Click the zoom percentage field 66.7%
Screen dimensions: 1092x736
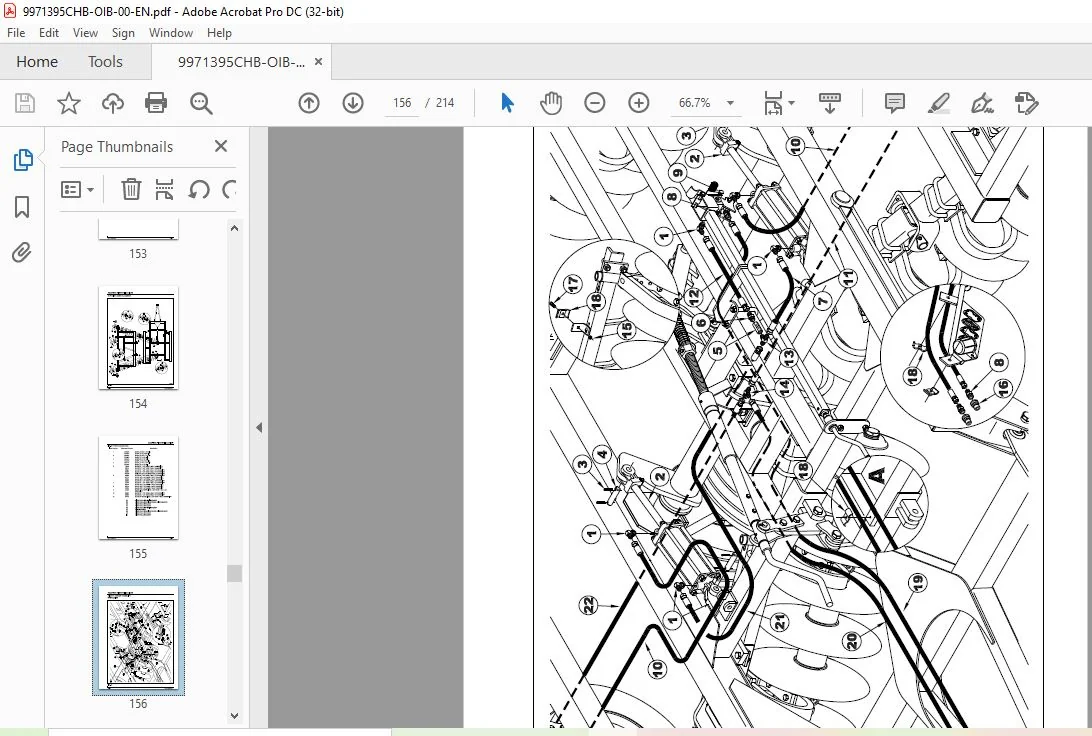694,103
